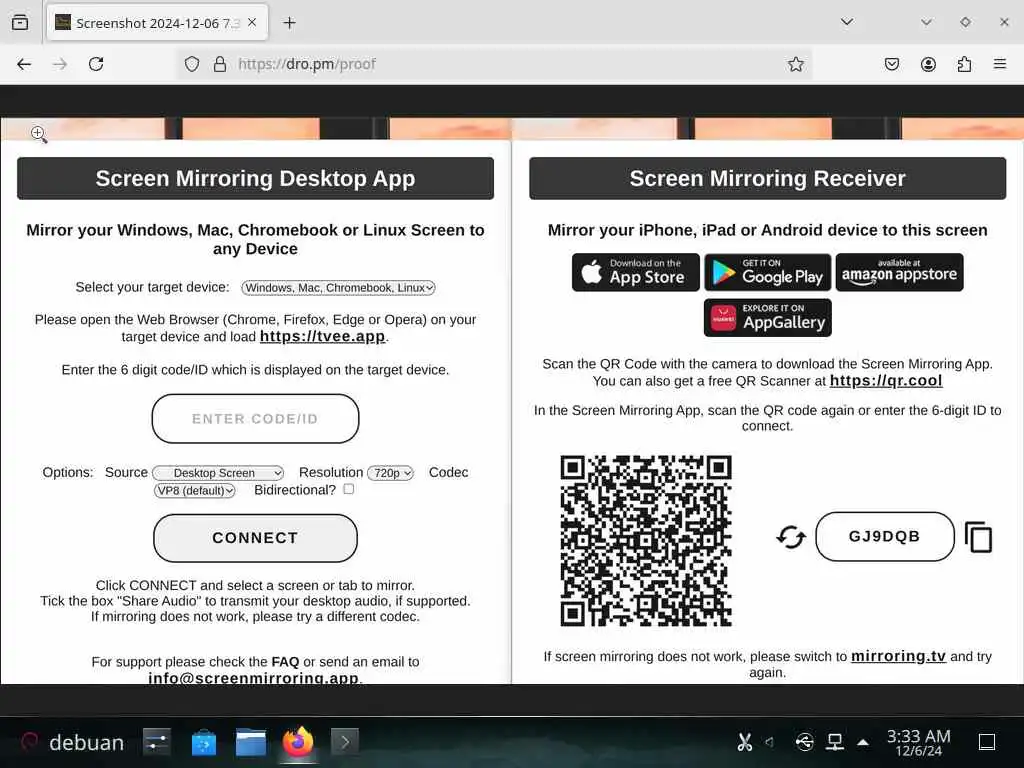Click the volume speaker tray icon

click(x=771, y=742)
